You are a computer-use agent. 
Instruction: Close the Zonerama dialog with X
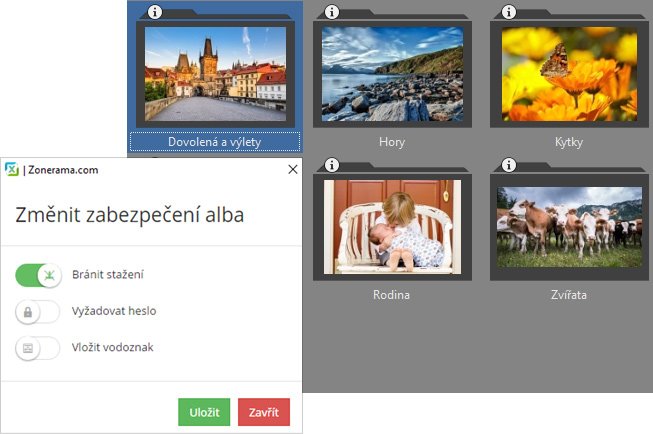293,169
